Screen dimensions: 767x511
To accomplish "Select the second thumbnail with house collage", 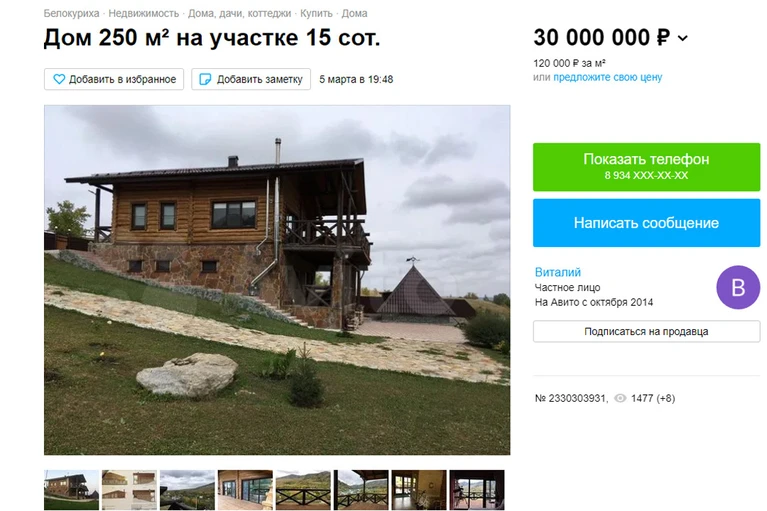I will [x=129, y=490].
